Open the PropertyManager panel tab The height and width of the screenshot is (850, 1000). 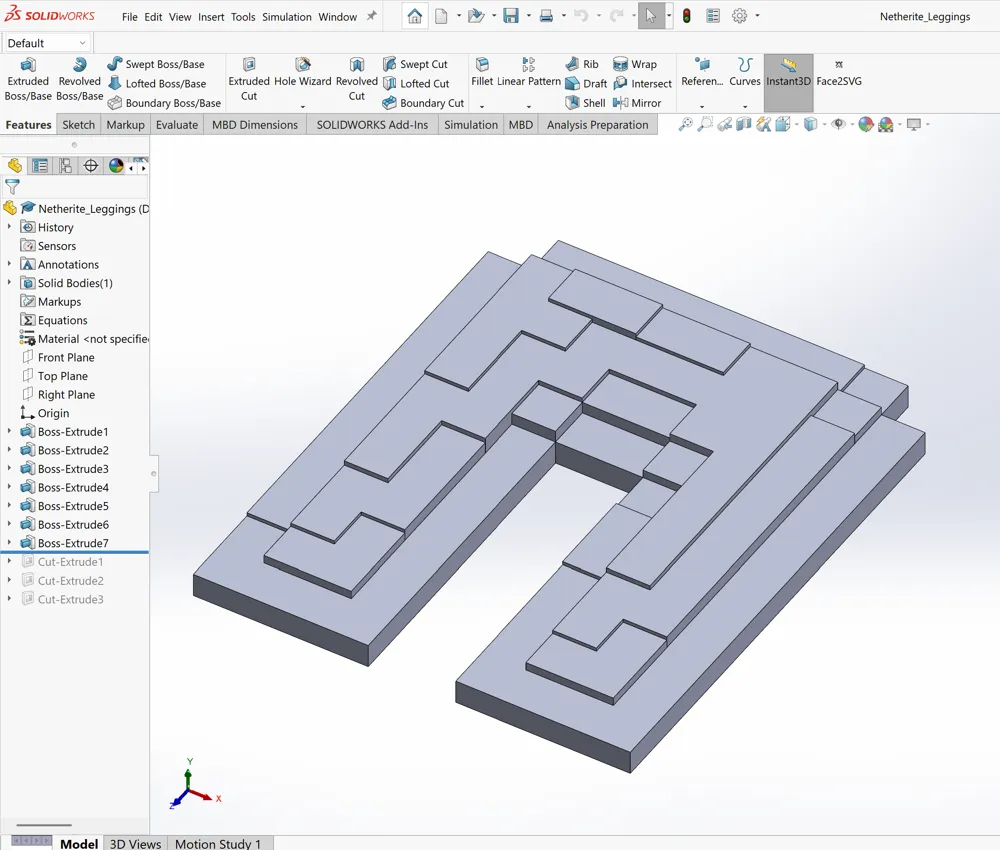click(x=40, y=166)
